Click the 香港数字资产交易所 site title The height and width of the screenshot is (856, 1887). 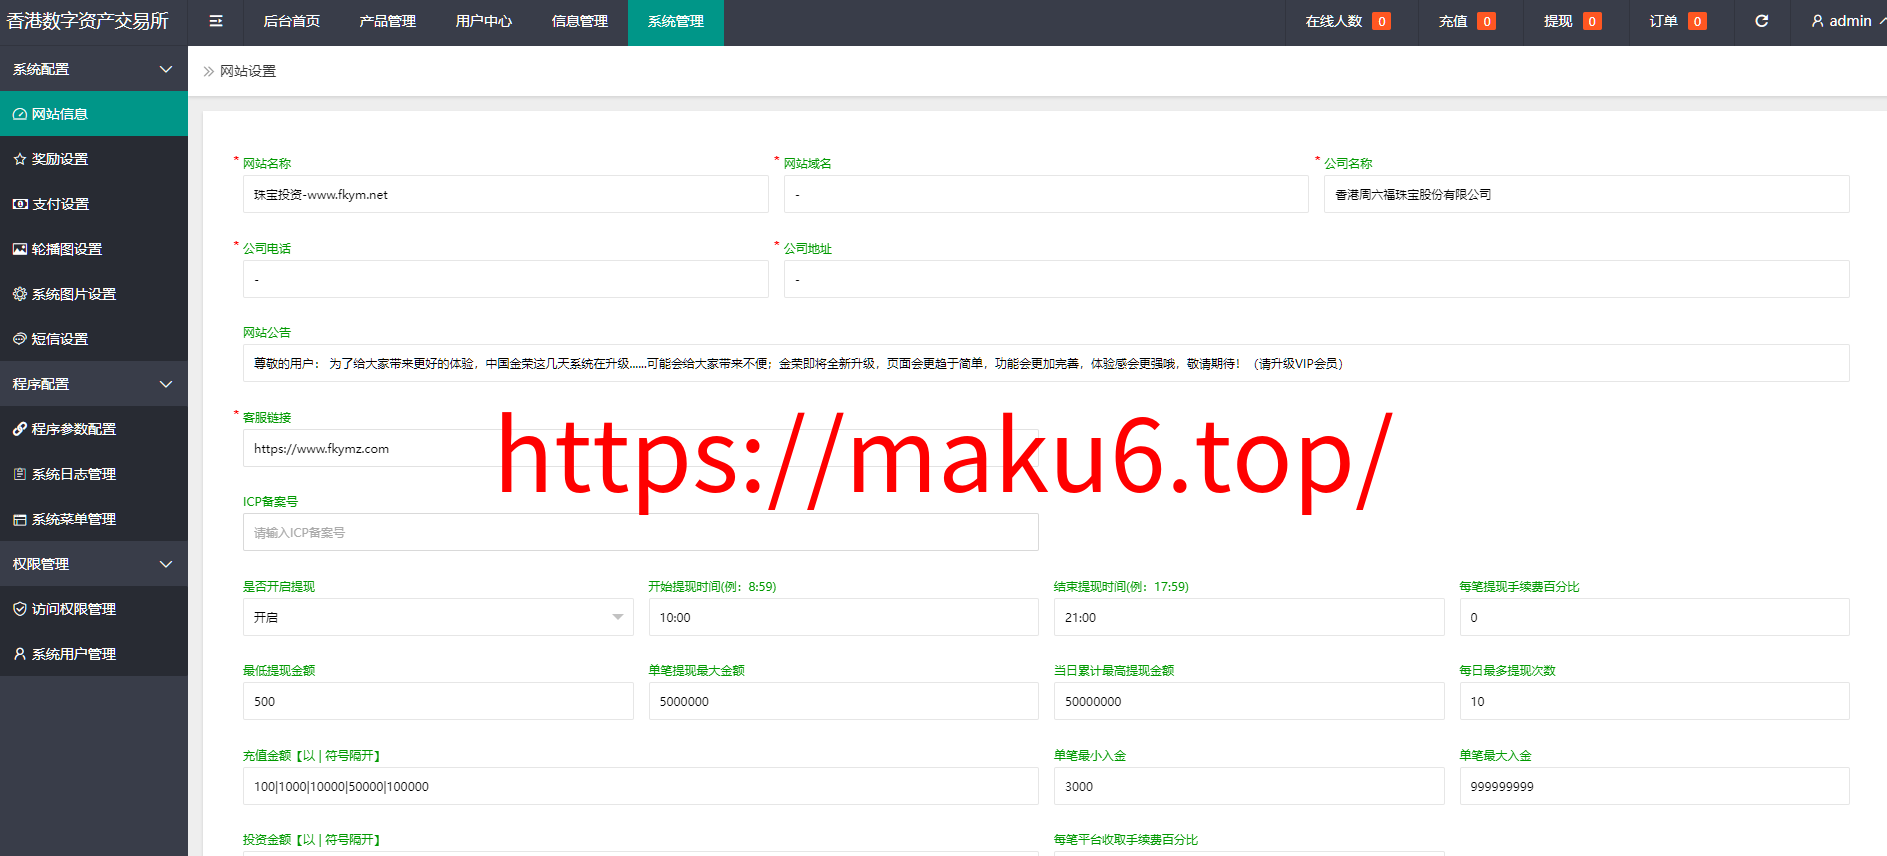[88, 21]
